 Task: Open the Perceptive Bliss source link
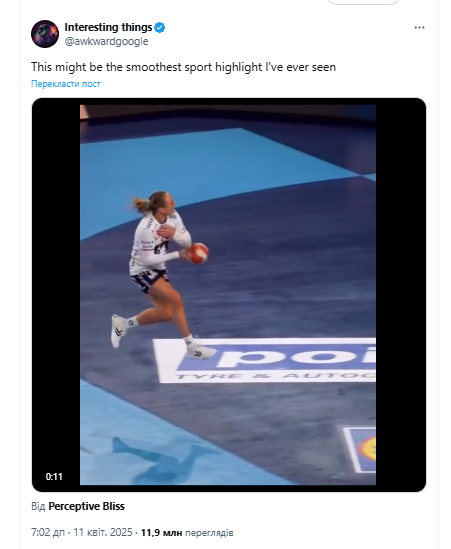coord(86,506)
